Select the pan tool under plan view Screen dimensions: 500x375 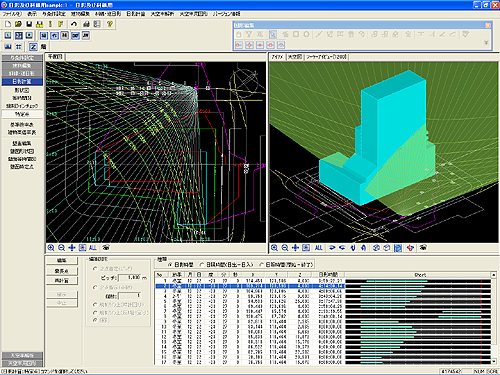(72, 248)
